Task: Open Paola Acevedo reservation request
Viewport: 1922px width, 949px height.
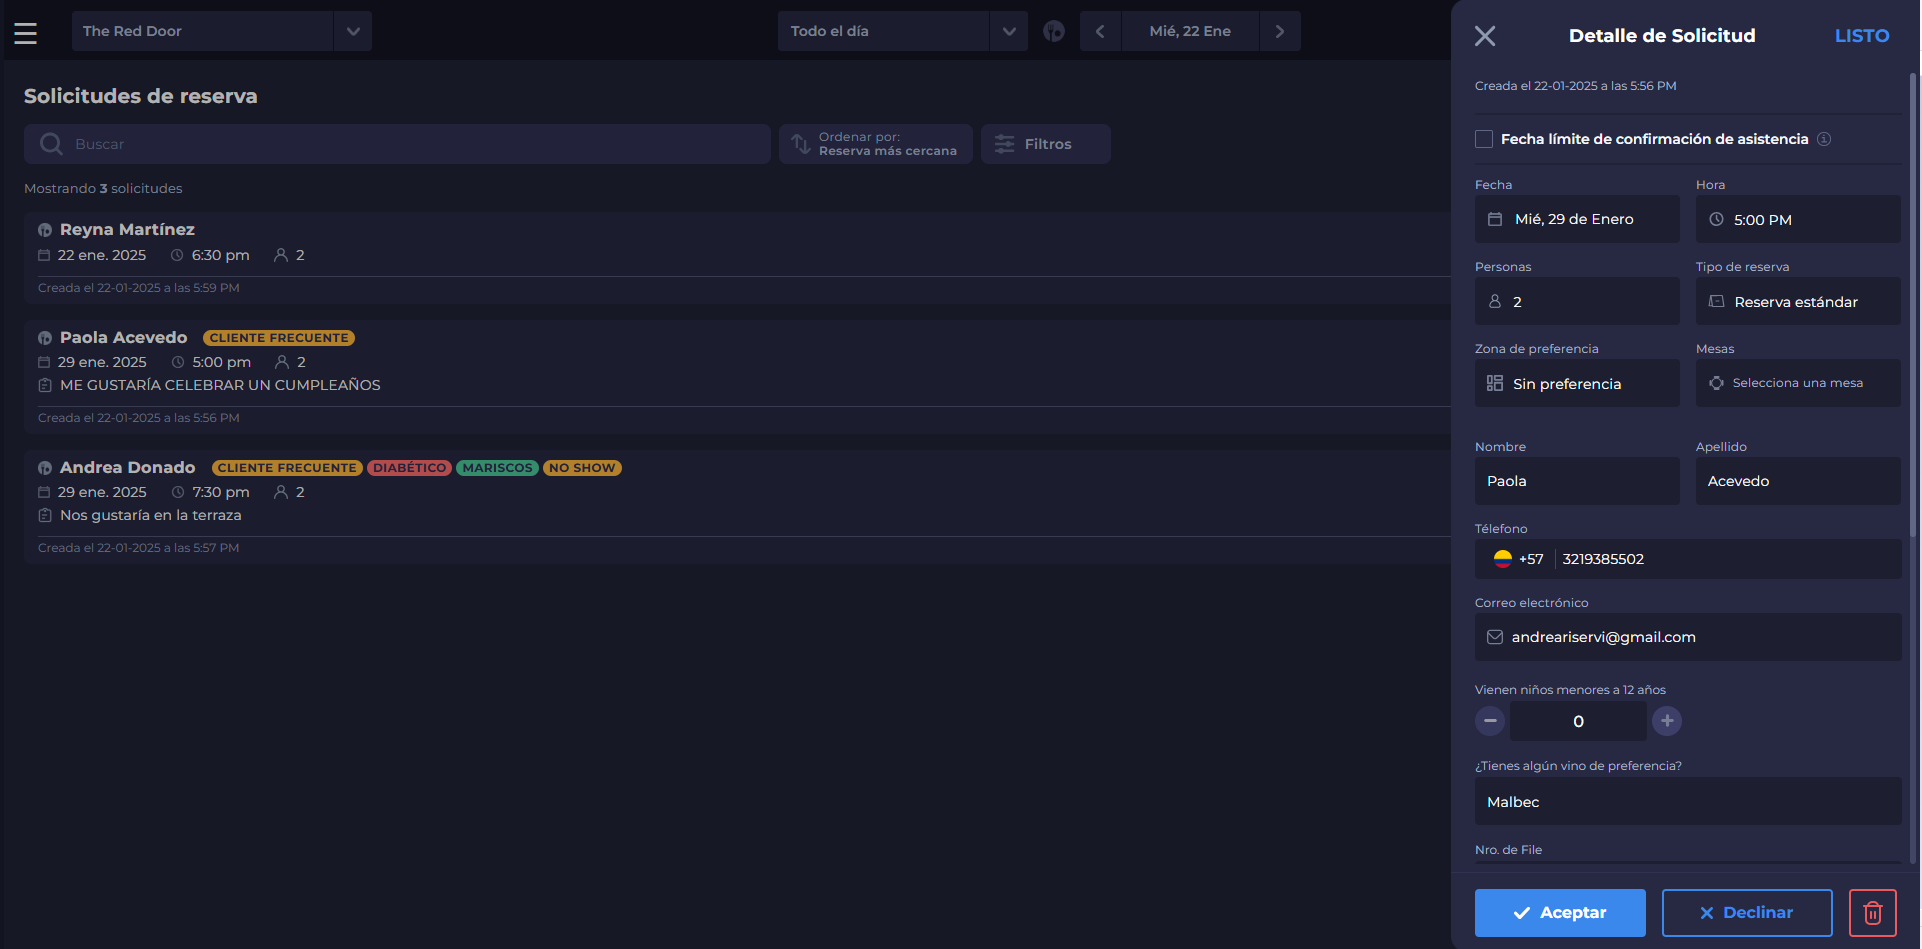Action: 737,377
